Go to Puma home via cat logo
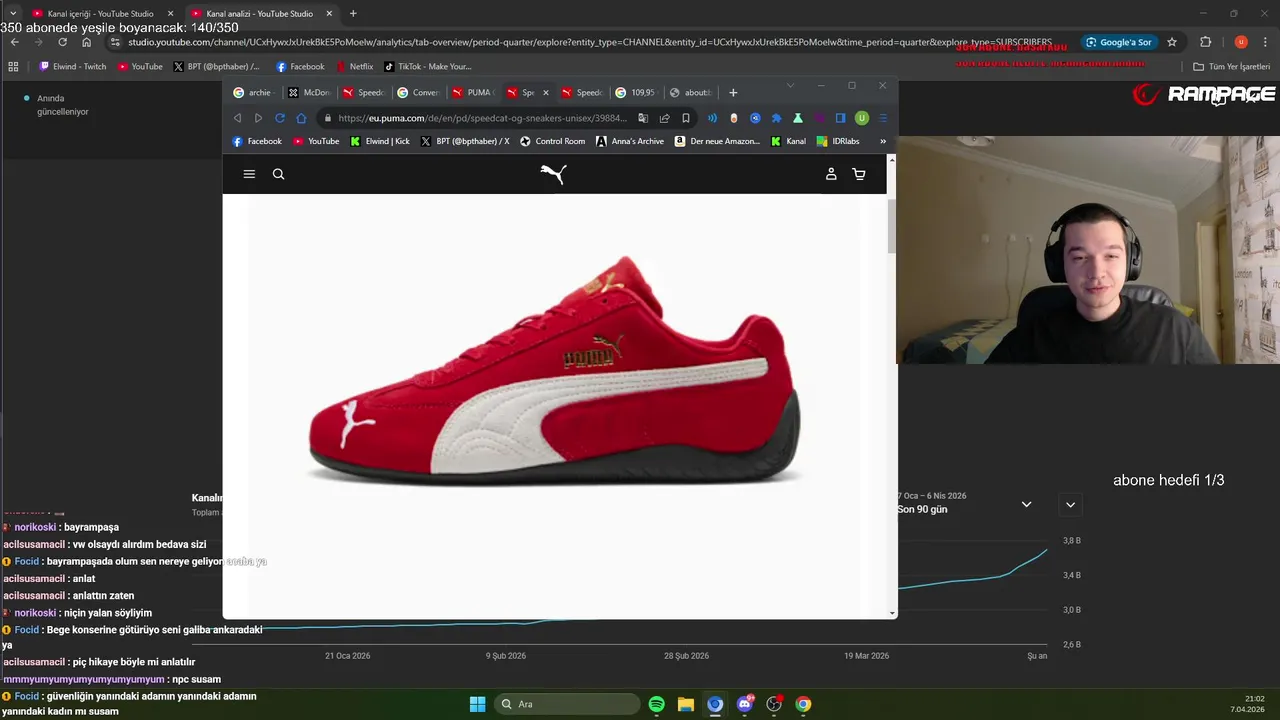Viewport: 1280px width, 720px height. tap(554, 174)
